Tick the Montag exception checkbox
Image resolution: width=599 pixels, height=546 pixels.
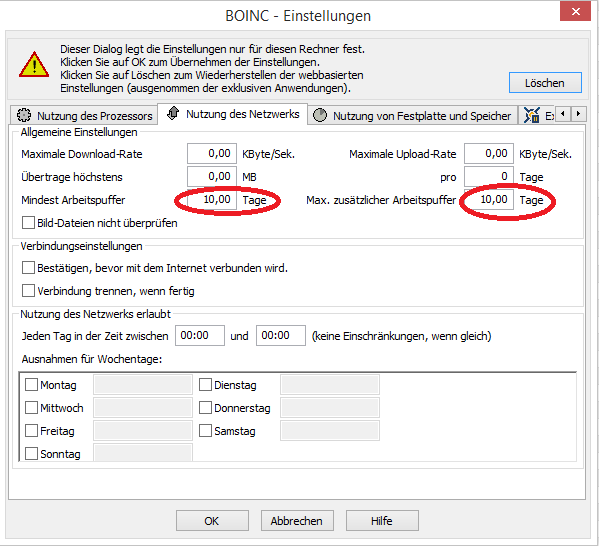tap(31, 384)
